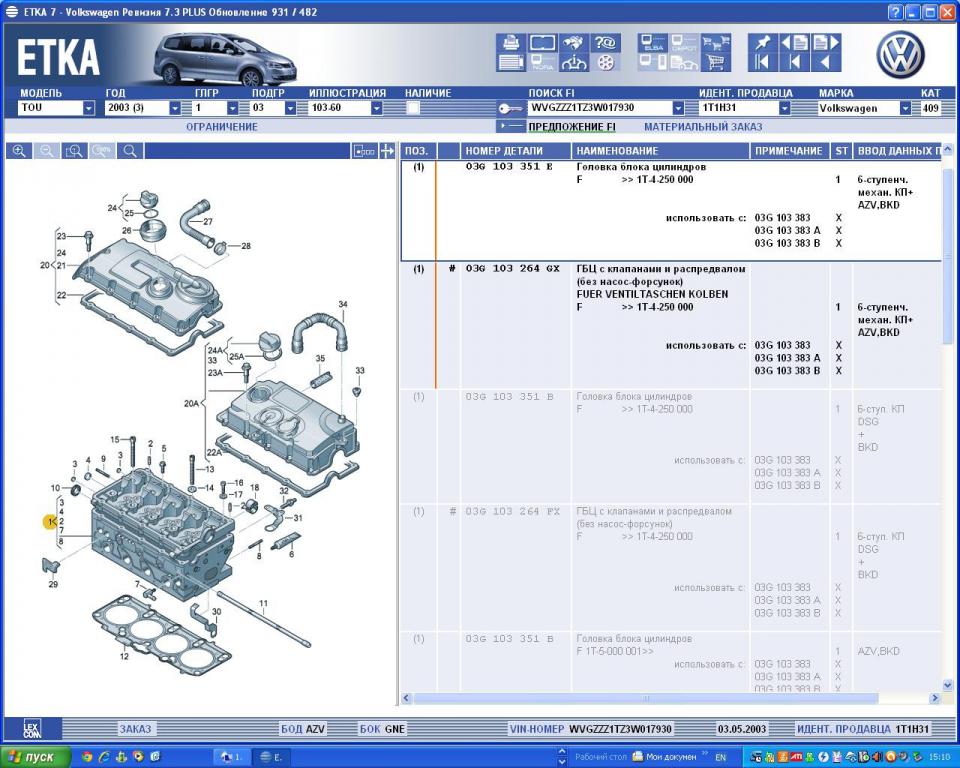Image resolution: width=960 pixels, height=768 pixels.
Task: Click the scroll down arrow of parts list
Action: pyautogui.click(x=947, y=685)
